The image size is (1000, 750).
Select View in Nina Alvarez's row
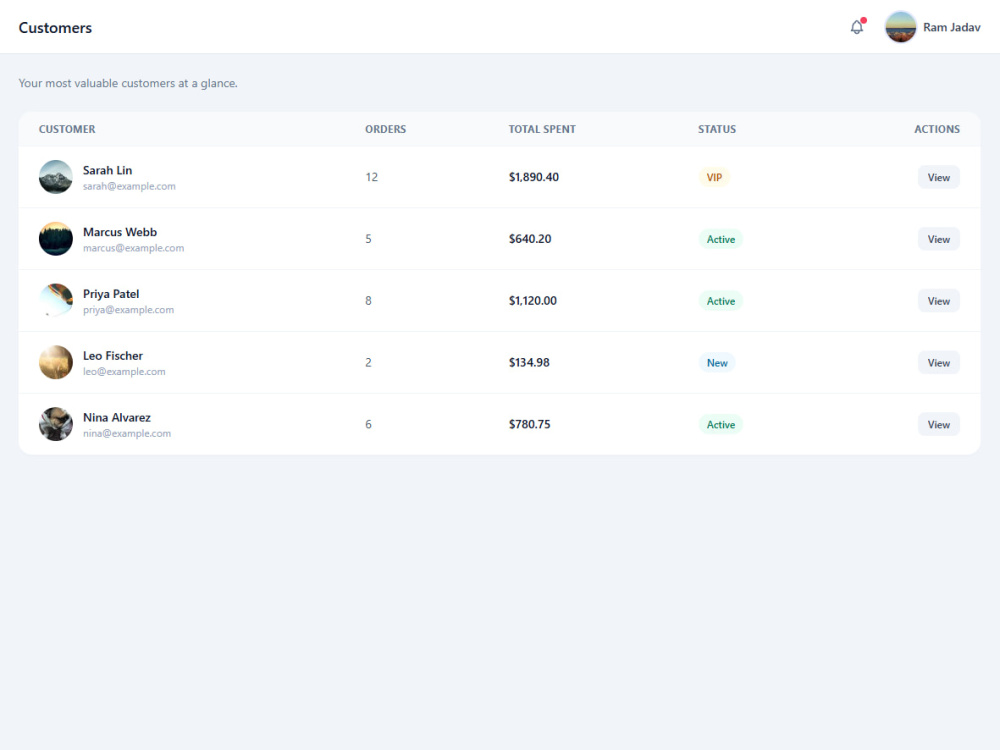tap(938, 425)
